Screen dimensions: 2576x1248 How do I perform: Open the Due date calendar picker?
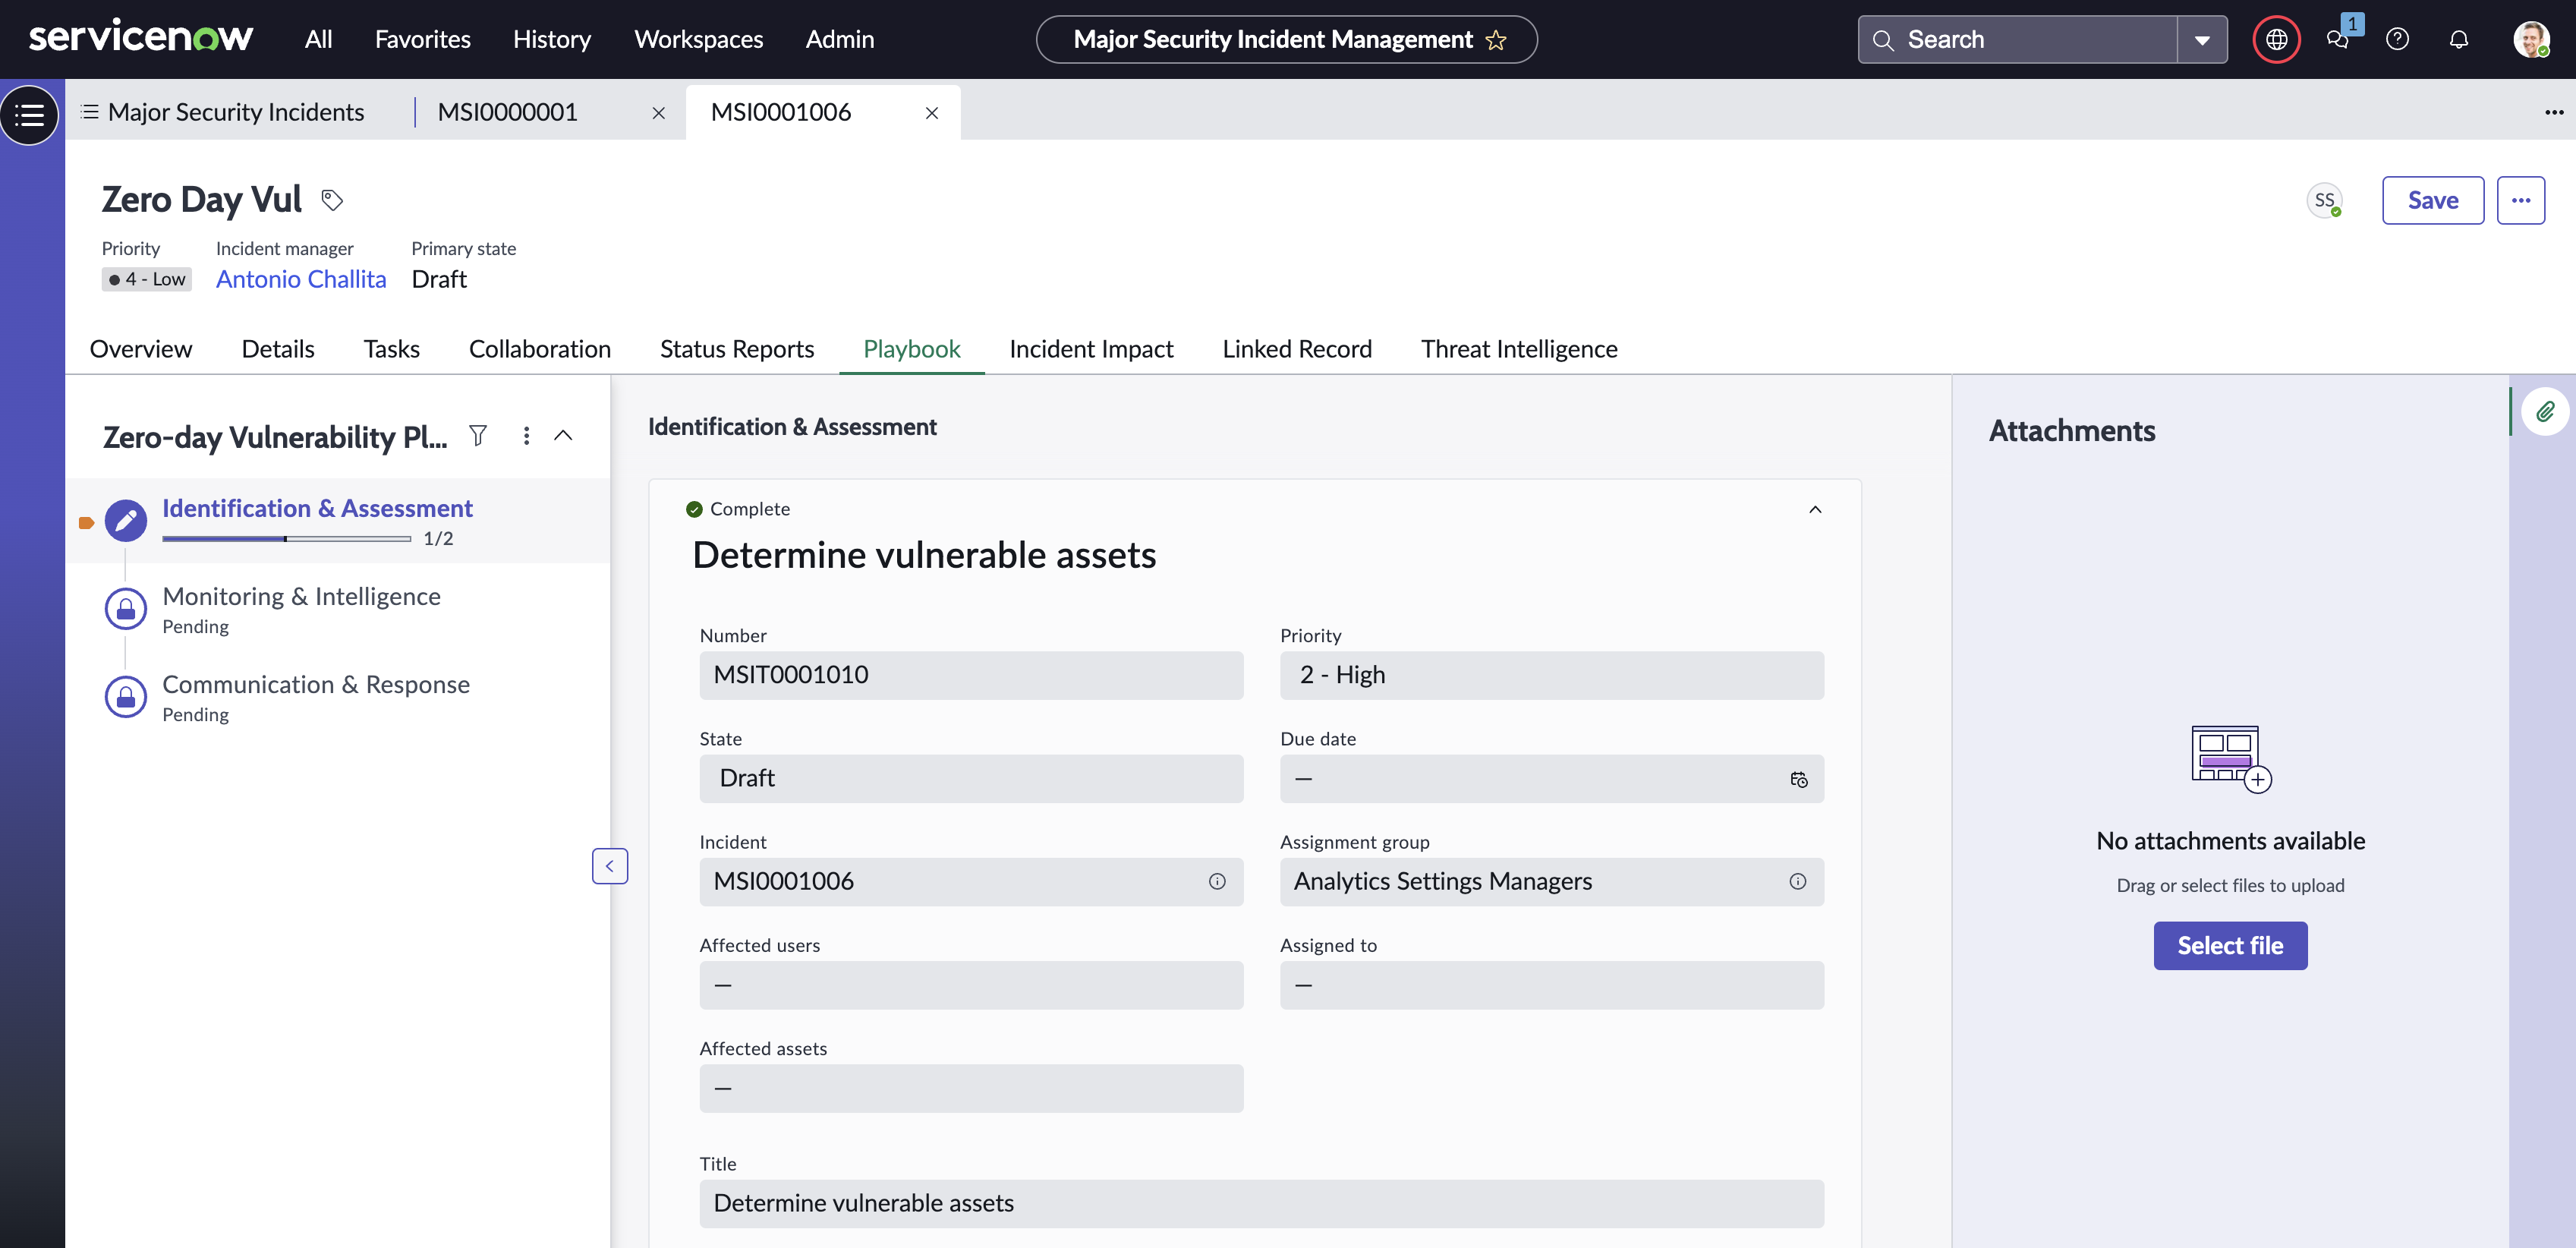(x=1798, y=779)
